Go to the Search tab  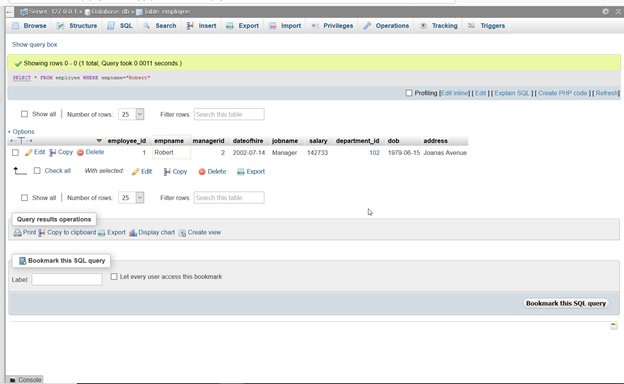[x=160, y=26]
